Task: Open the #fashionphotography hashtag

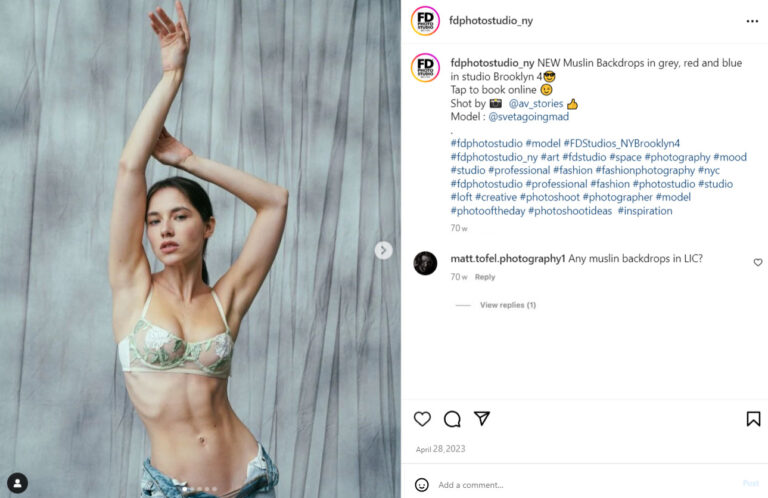Action: (x=645, y=170)
